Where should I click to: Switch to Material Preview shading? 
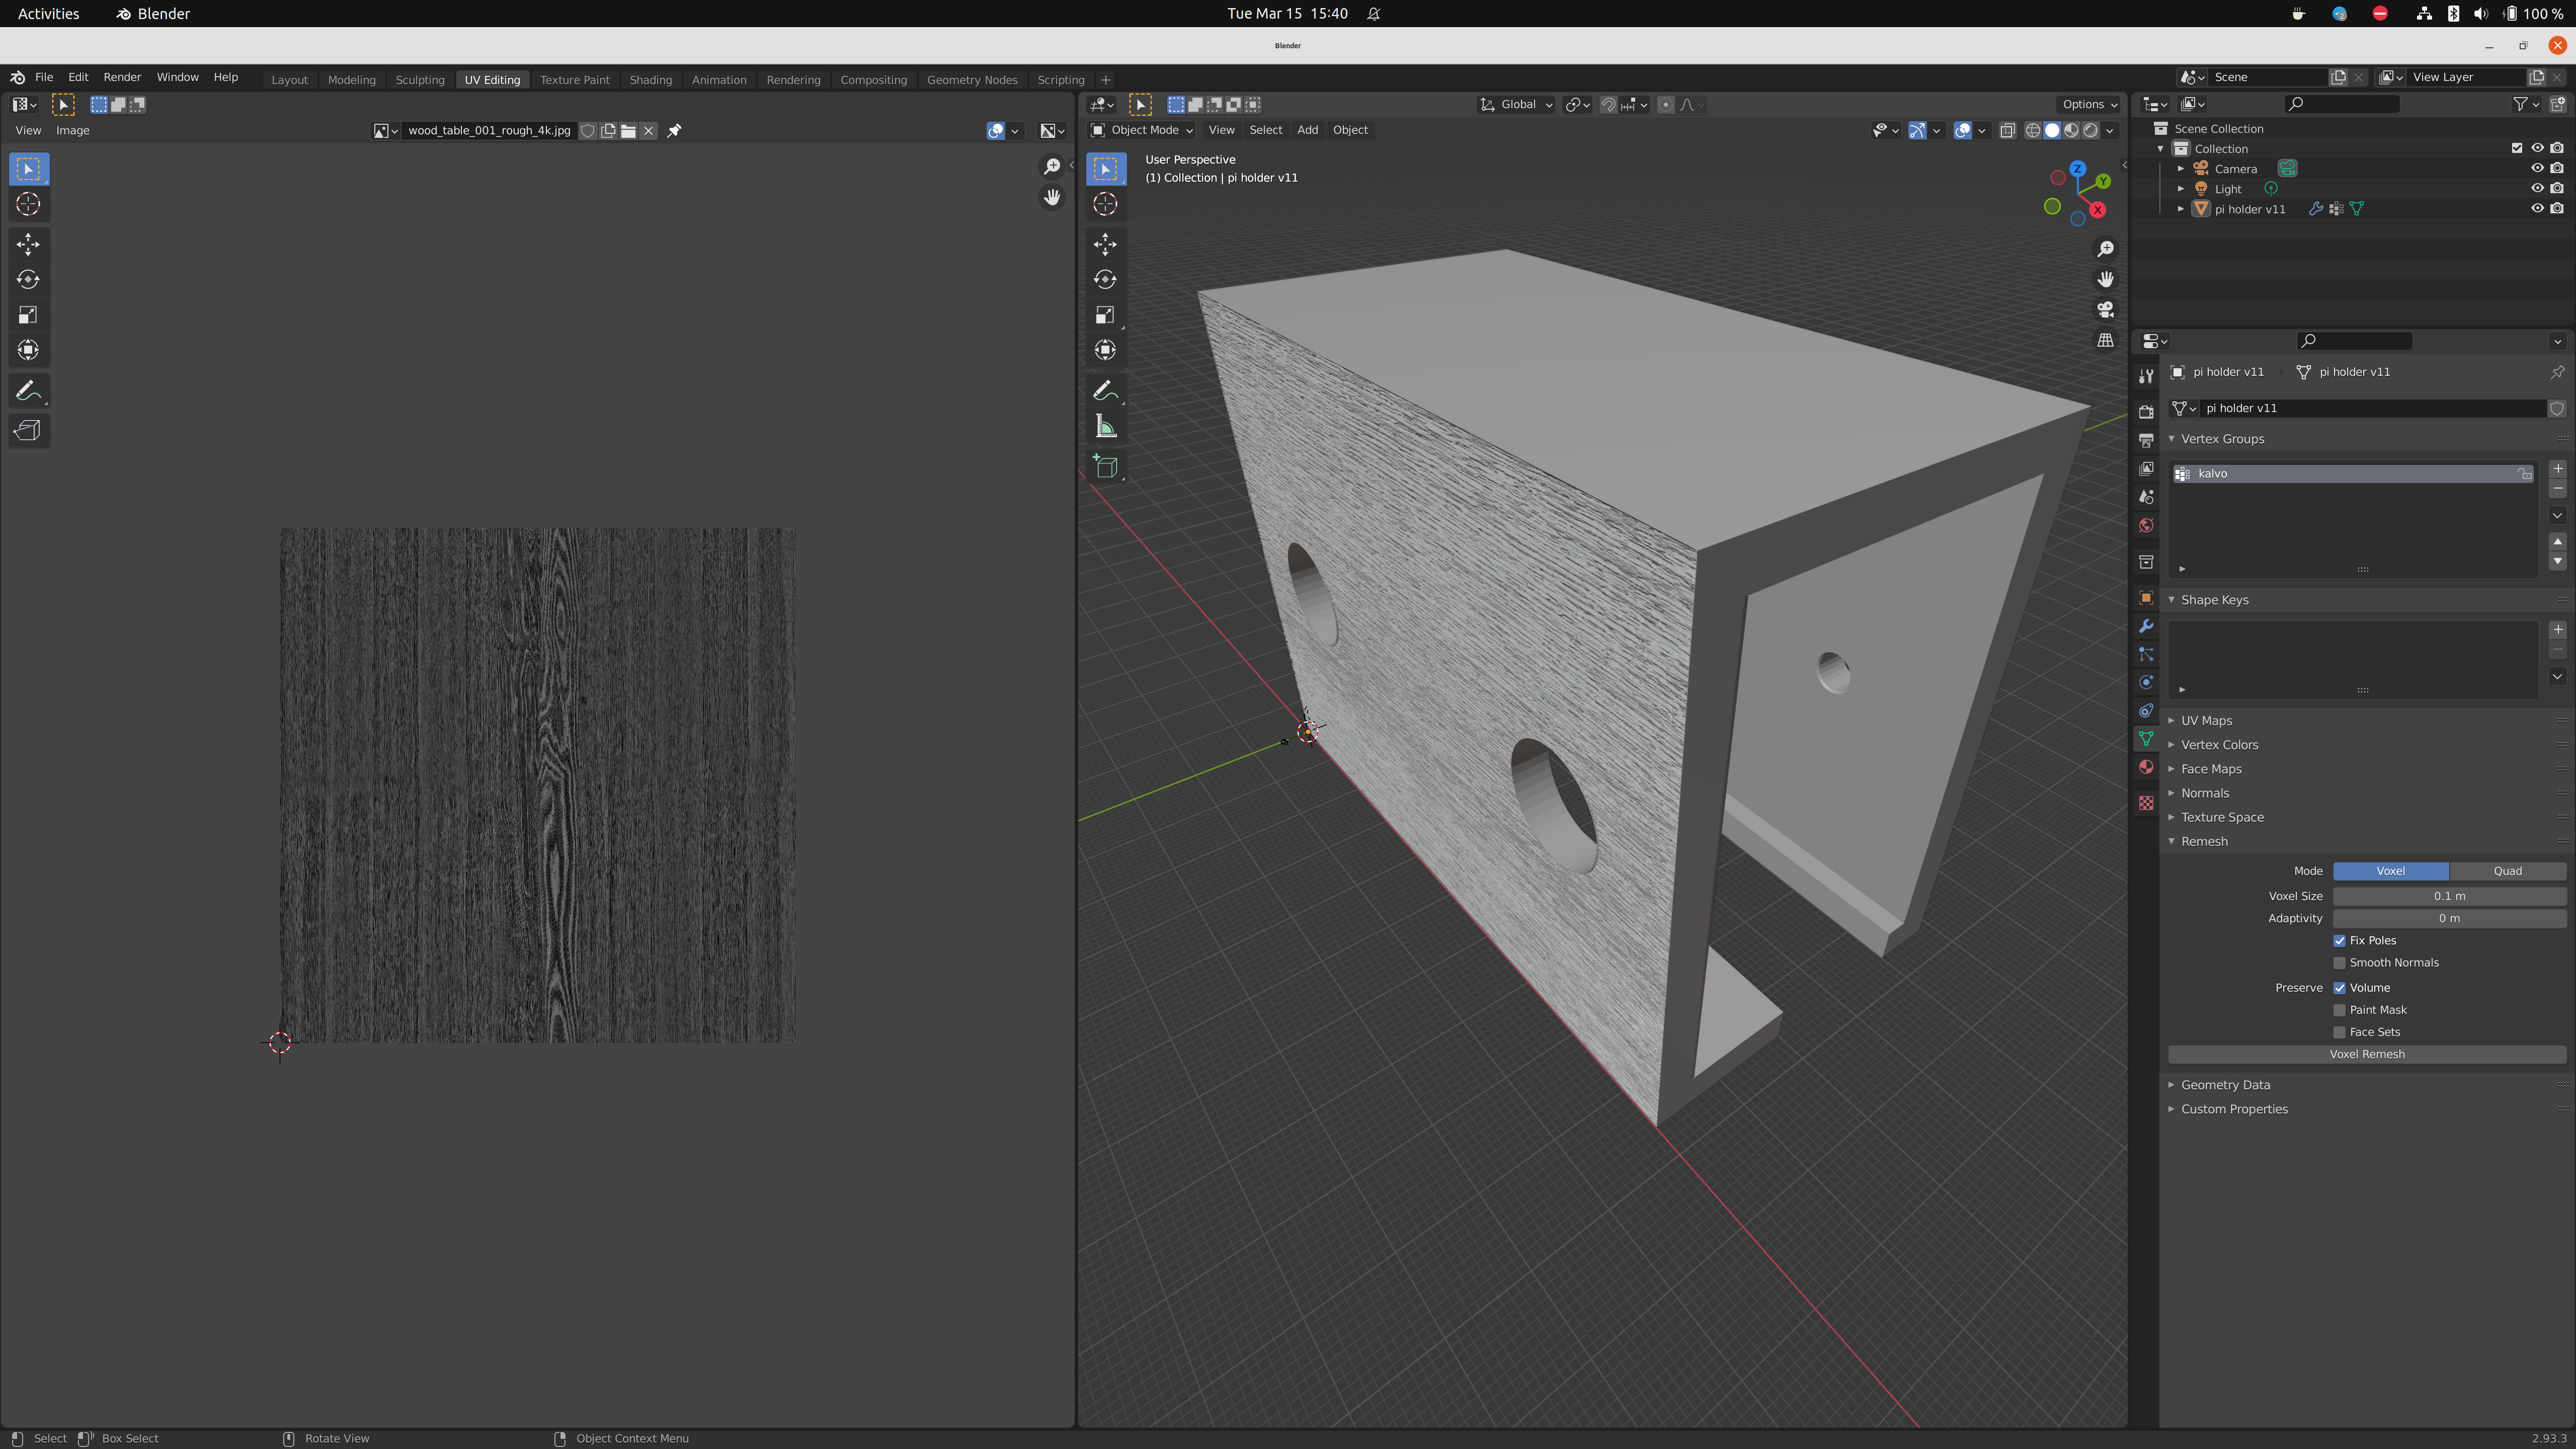point(2071,131)
